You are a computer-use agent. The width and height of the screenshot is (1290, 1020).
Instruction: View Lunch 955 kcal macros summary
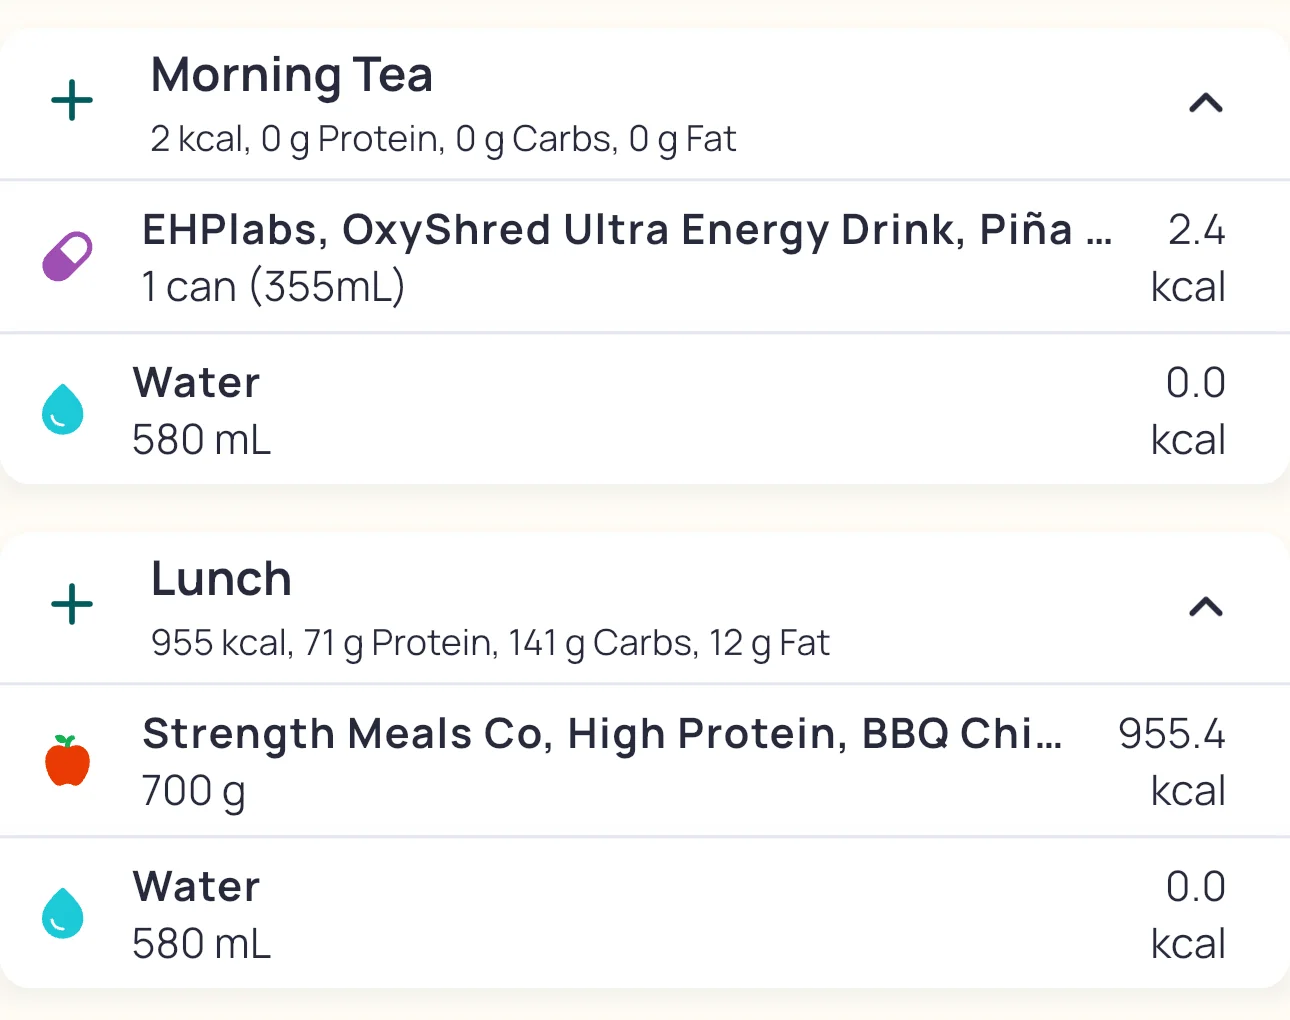(490, 643)
